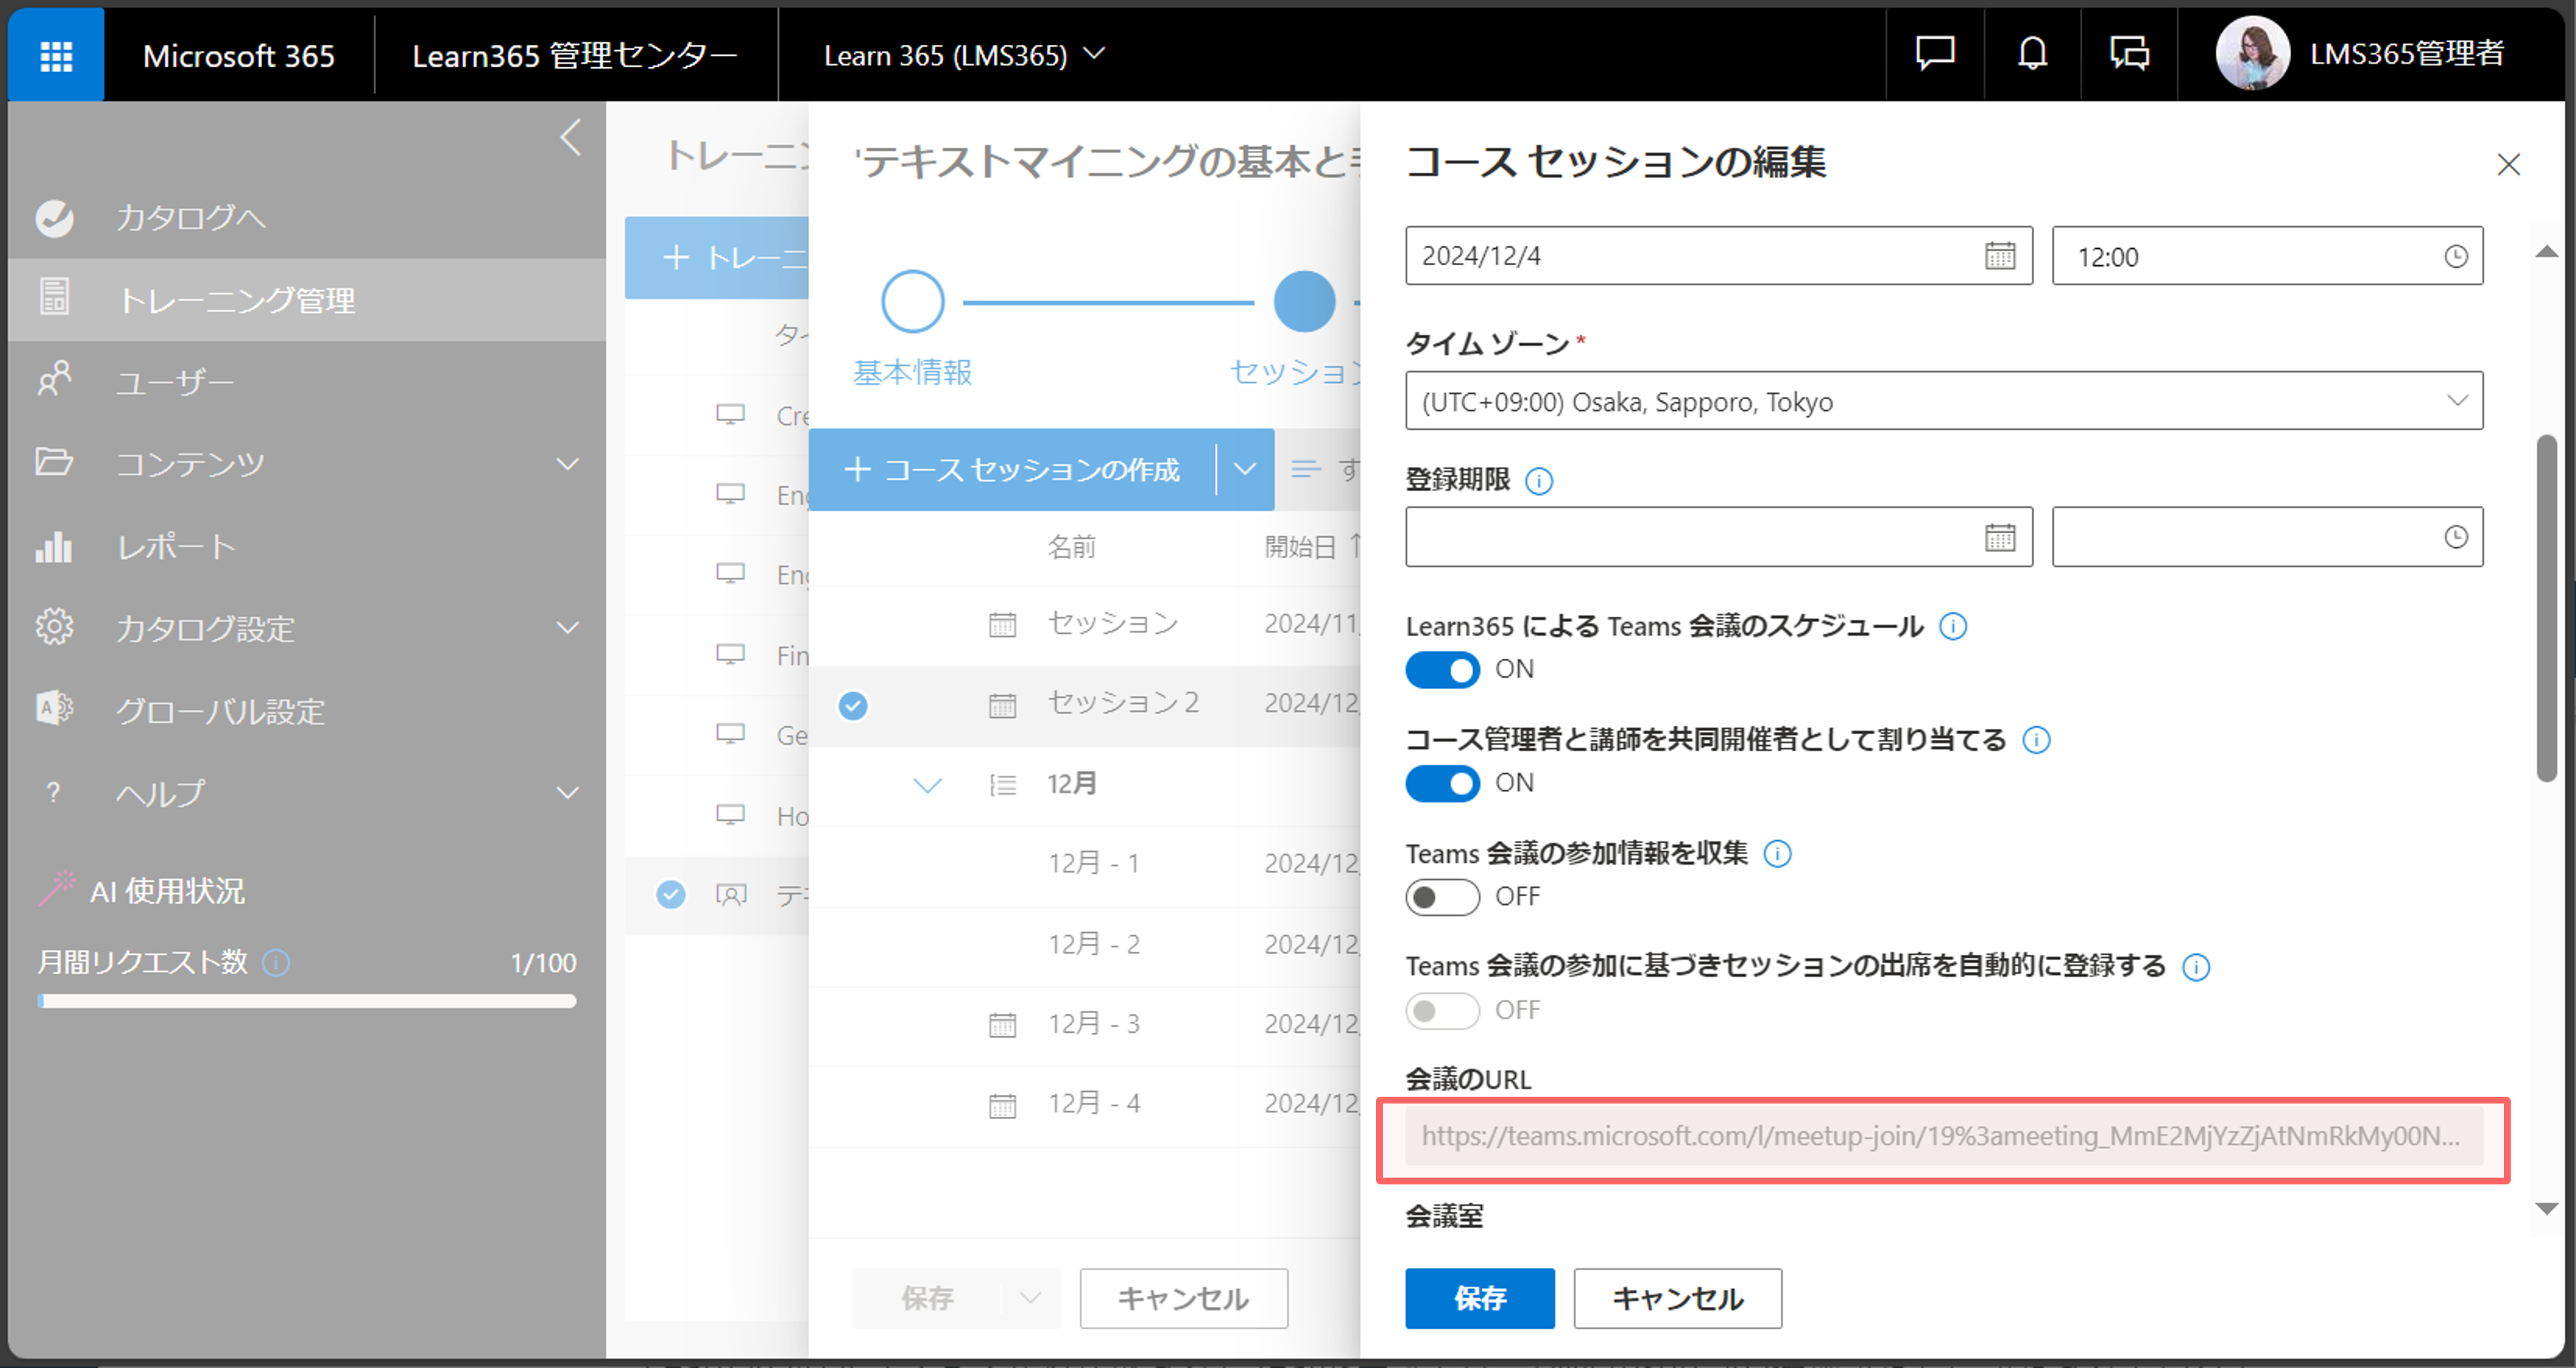This screenshot has width=2576, height=1368.
Task: Click the 会議のURL field
Action: pyautogui.click(x=1944, y=1136)
